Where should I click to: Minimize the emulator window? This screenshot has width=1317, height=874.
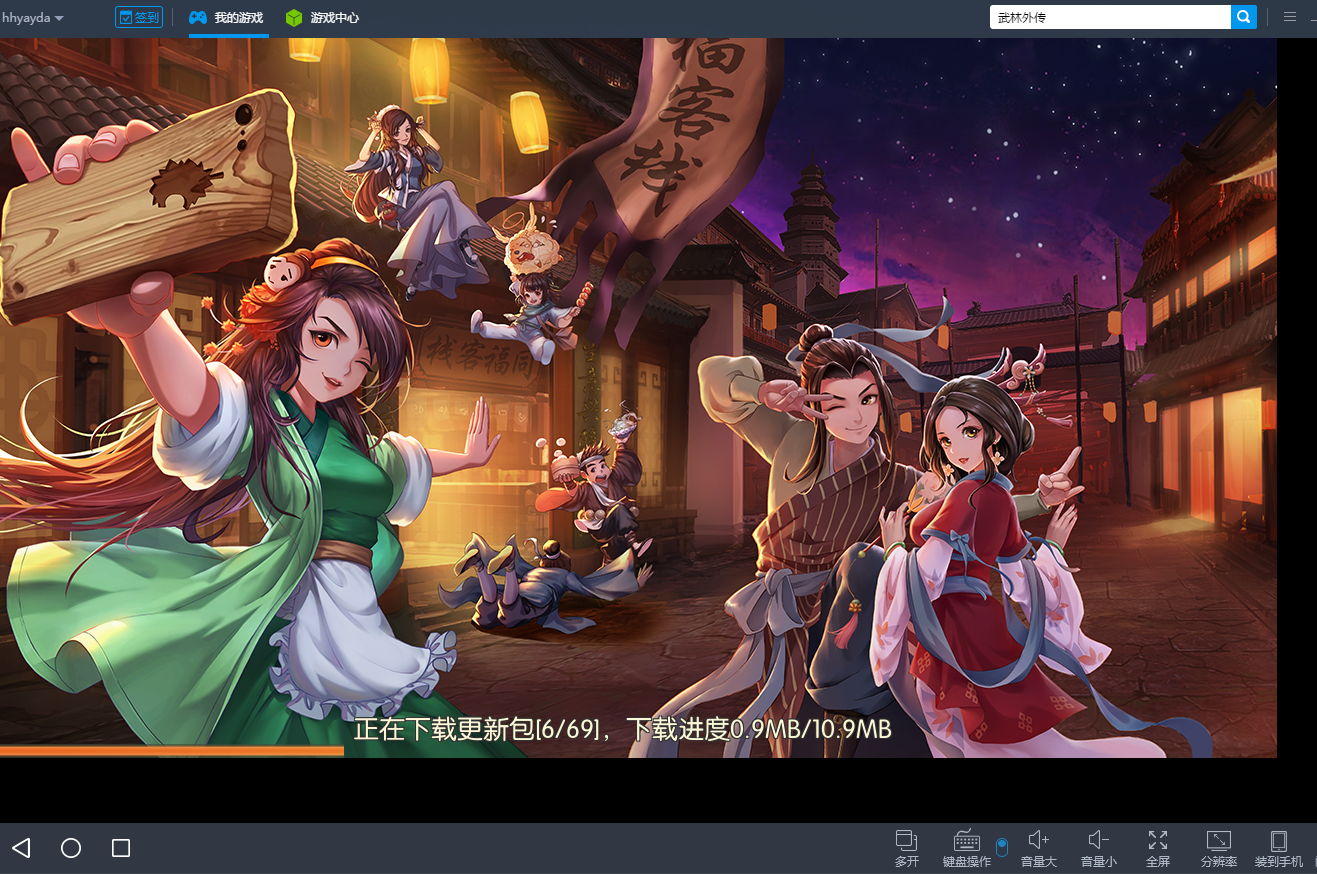pos(1313,18)
